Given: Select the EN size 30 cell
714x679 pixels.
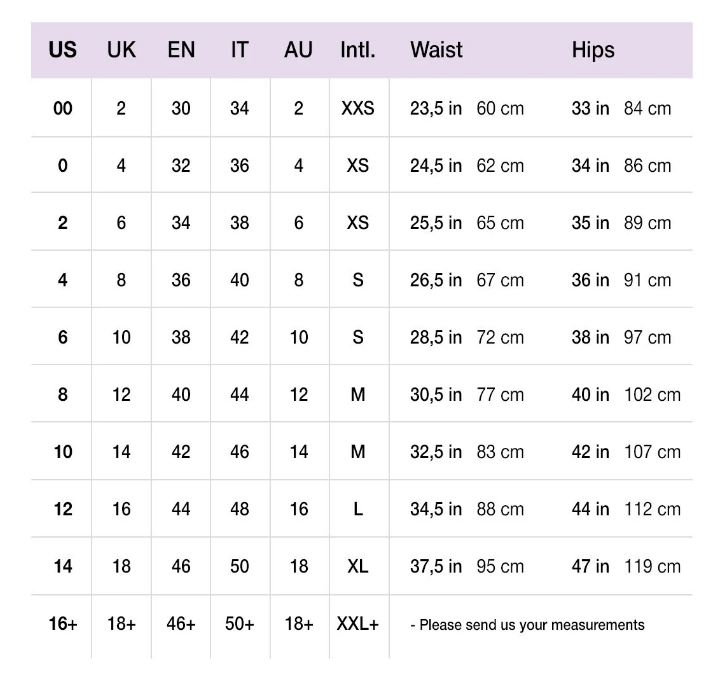Looking at the screenshot, I should point(181,108).
